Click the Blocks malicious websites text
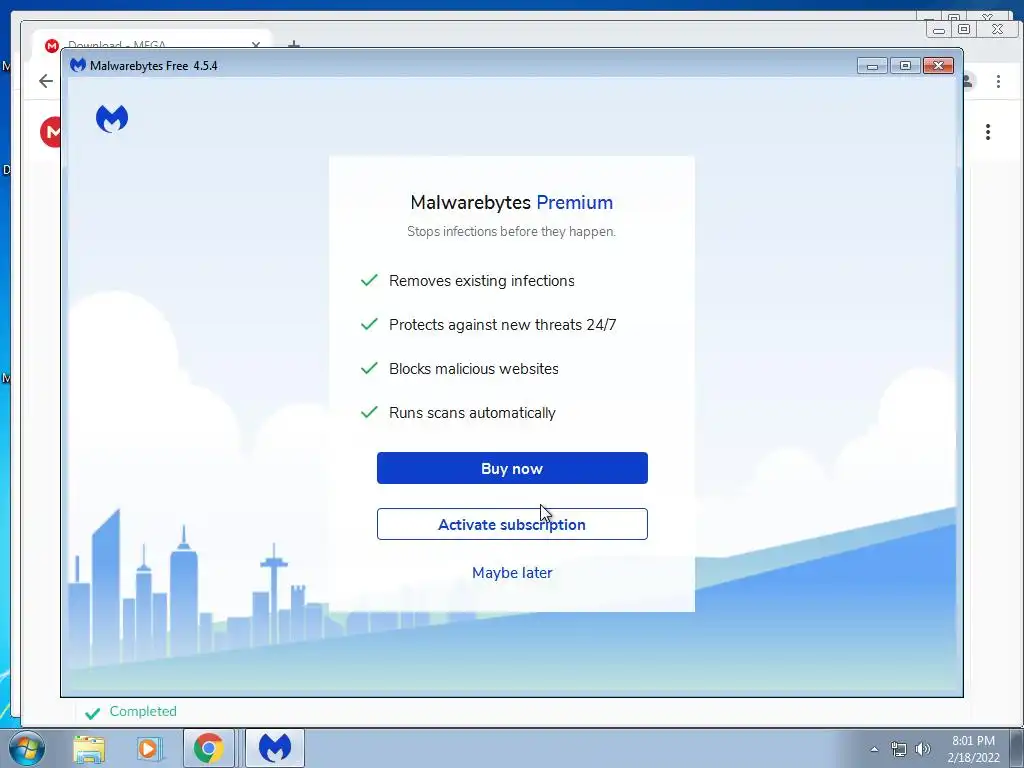The height and width of the screenshot is (768, 1024). coord(473,369)
